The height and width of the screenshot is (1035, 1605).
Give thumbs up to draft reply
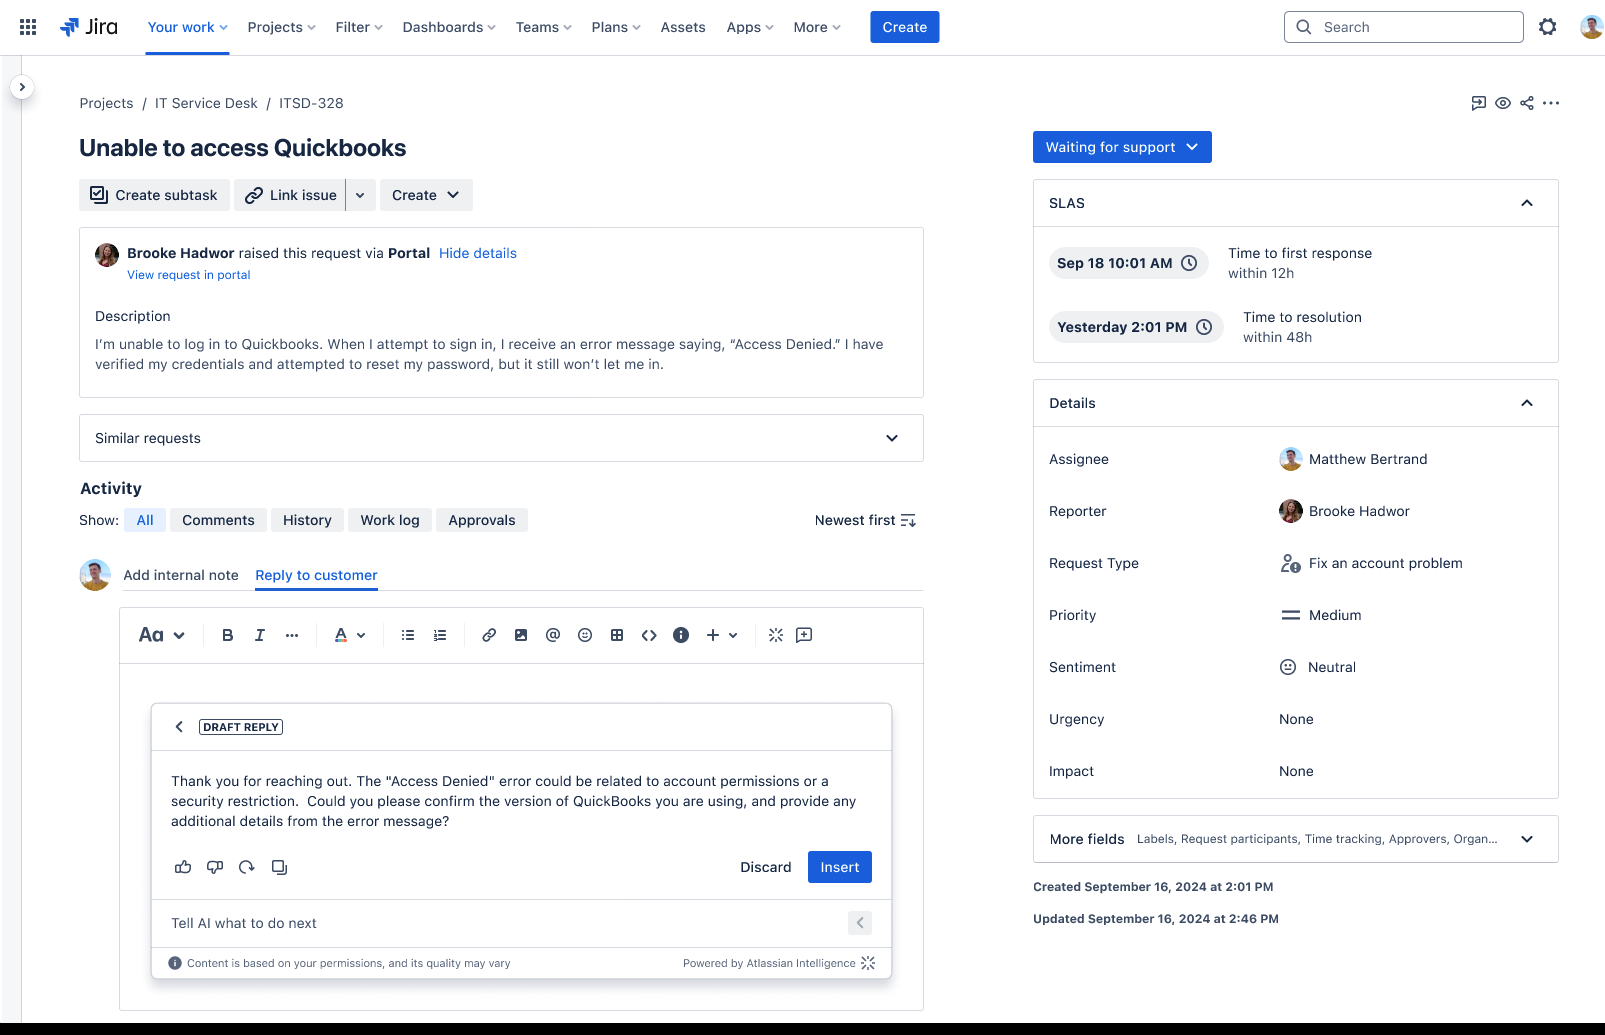click(183, 867)
